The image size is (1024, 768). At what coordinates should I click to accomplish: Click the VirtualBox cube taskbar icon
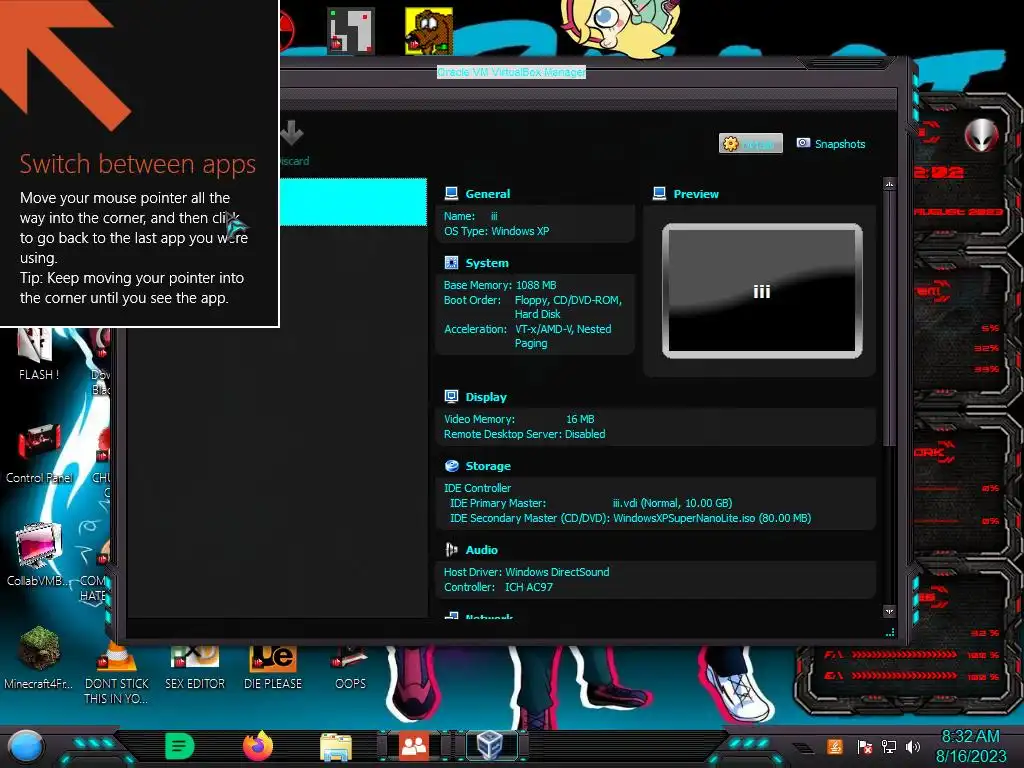(x=490, y=746)
